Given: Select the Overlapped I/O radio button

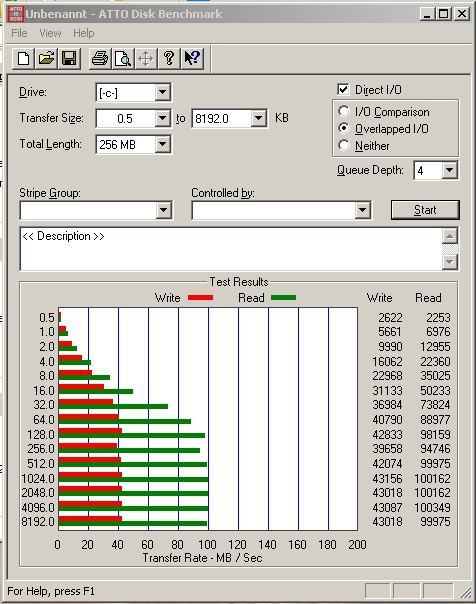Looking at the screenshot, I should coord(344,128).
